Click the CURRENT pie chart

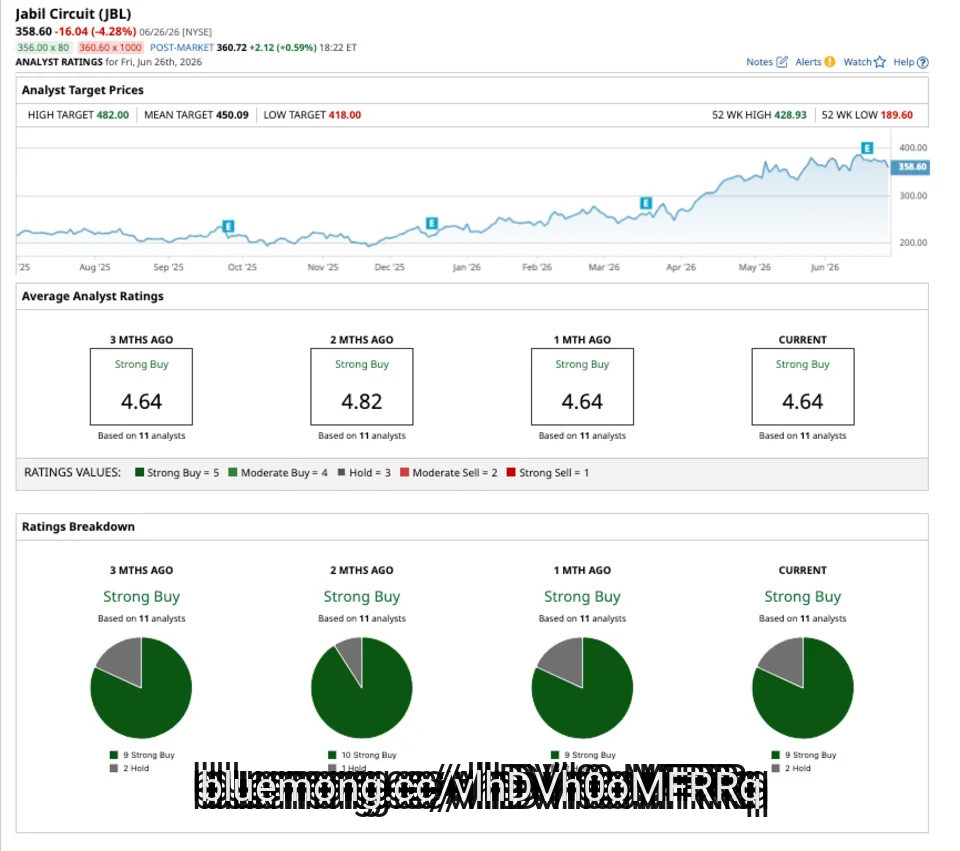(803, 688)
